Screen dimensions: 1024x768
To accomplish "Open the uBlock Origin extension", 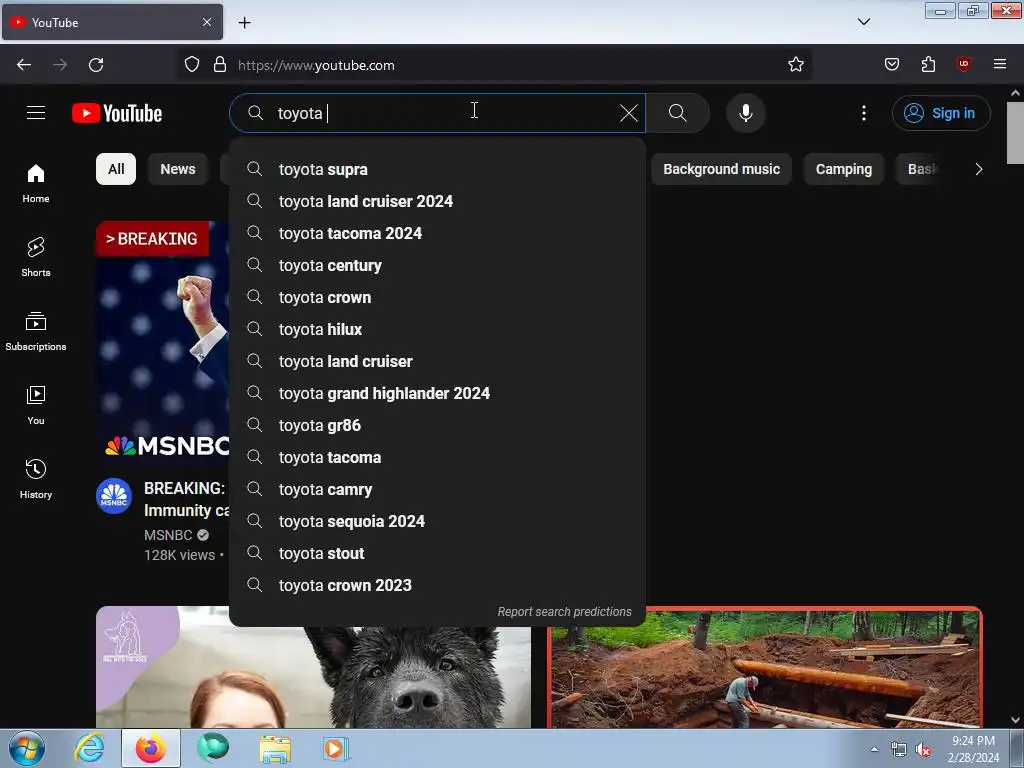I will [963, 64].
